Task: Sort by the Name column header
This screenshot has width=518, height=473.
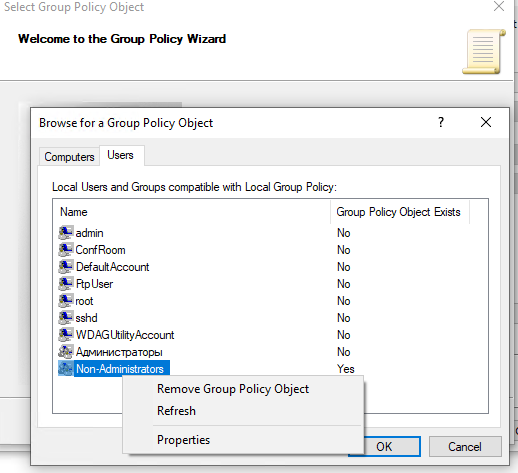Action: (191, 212)
